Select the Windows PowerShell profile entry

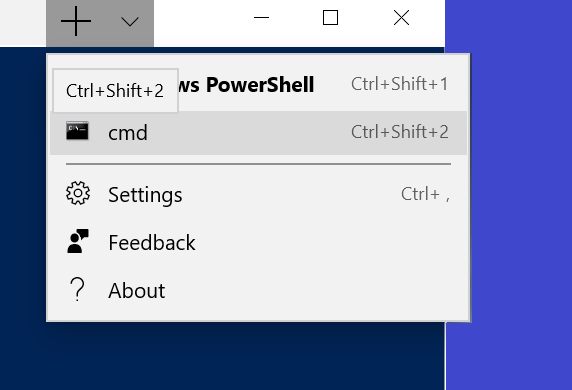tap(258, 85)
